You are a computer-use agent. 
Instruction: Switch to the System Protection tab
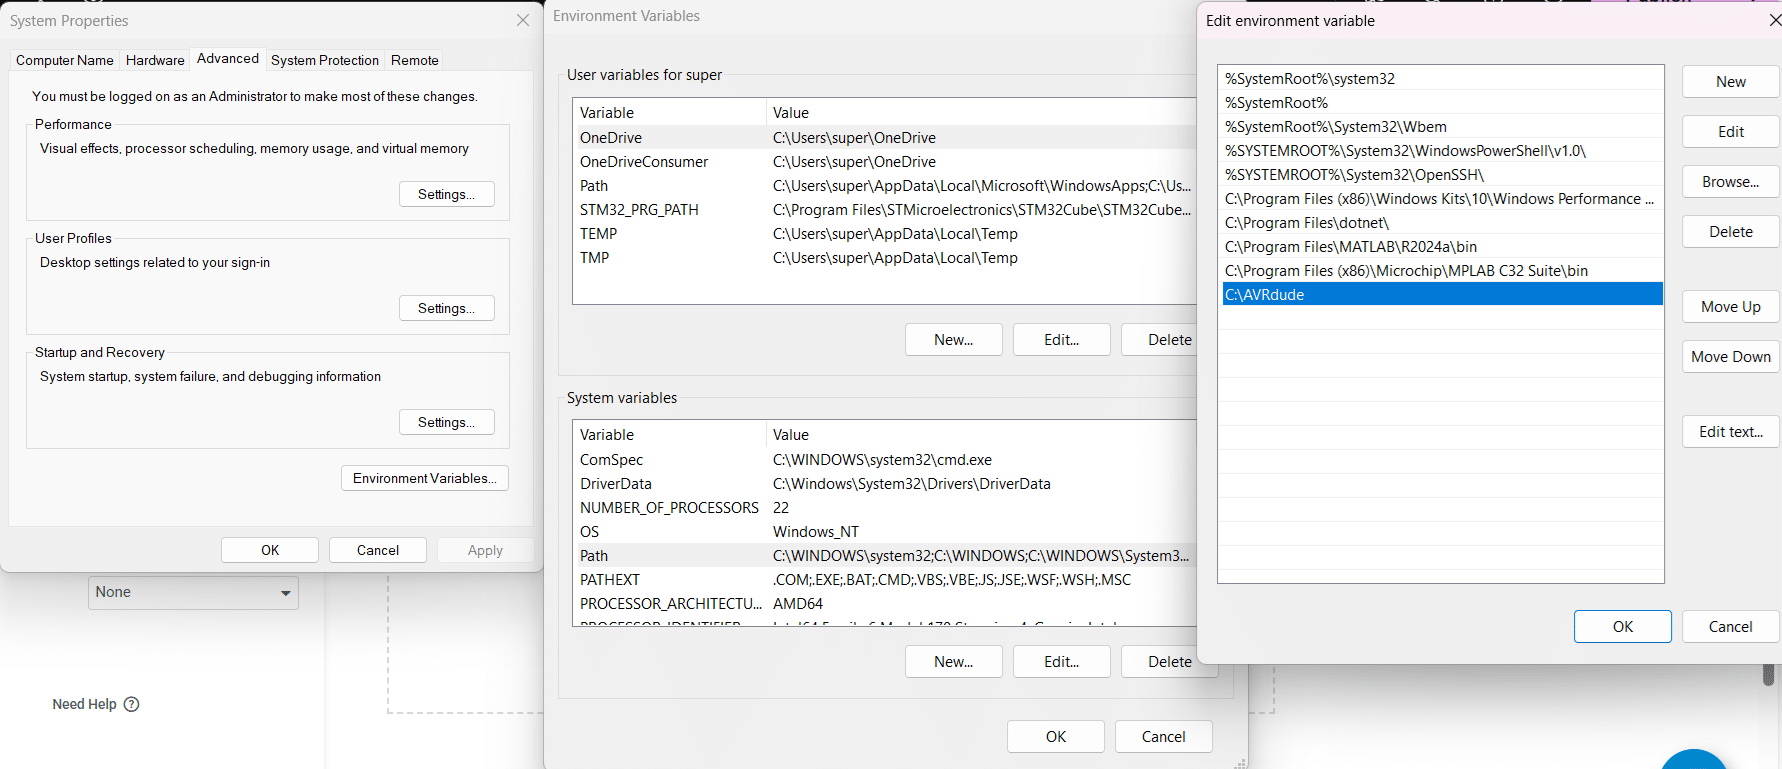325,60
